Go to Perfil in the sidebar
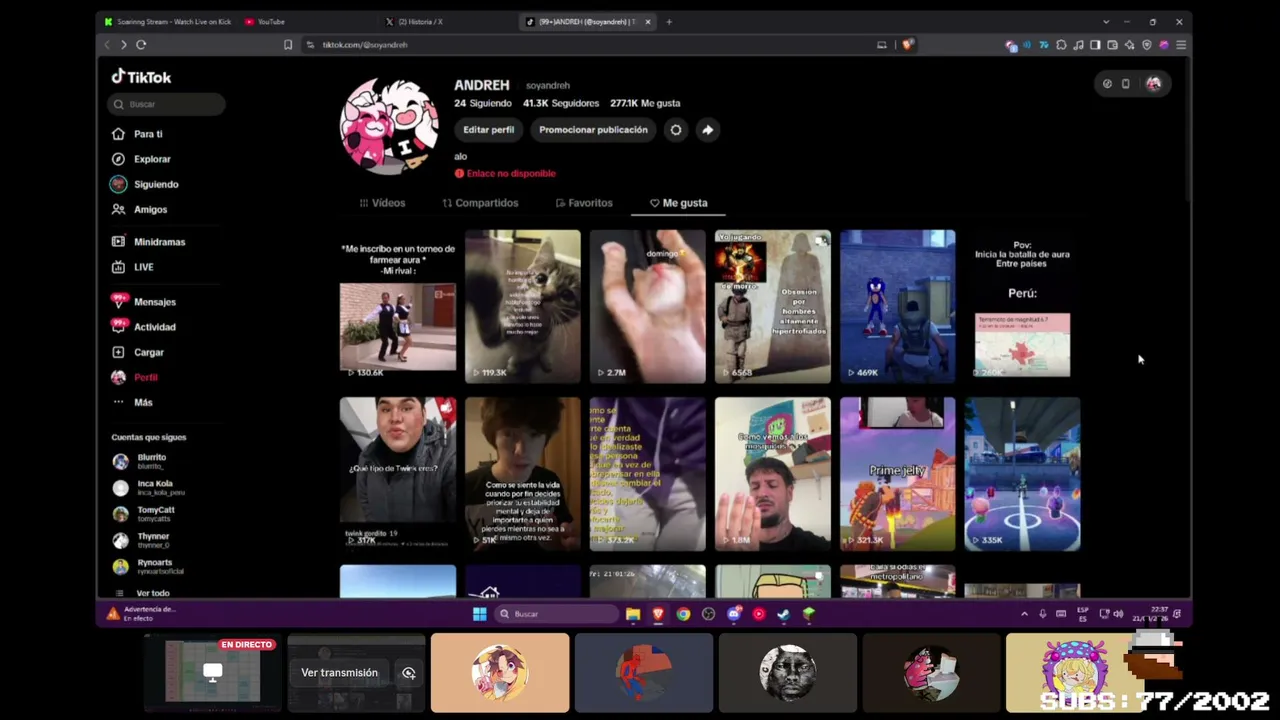The height and width of the screenshot is (720, 1280). click(x=135, y=377)
